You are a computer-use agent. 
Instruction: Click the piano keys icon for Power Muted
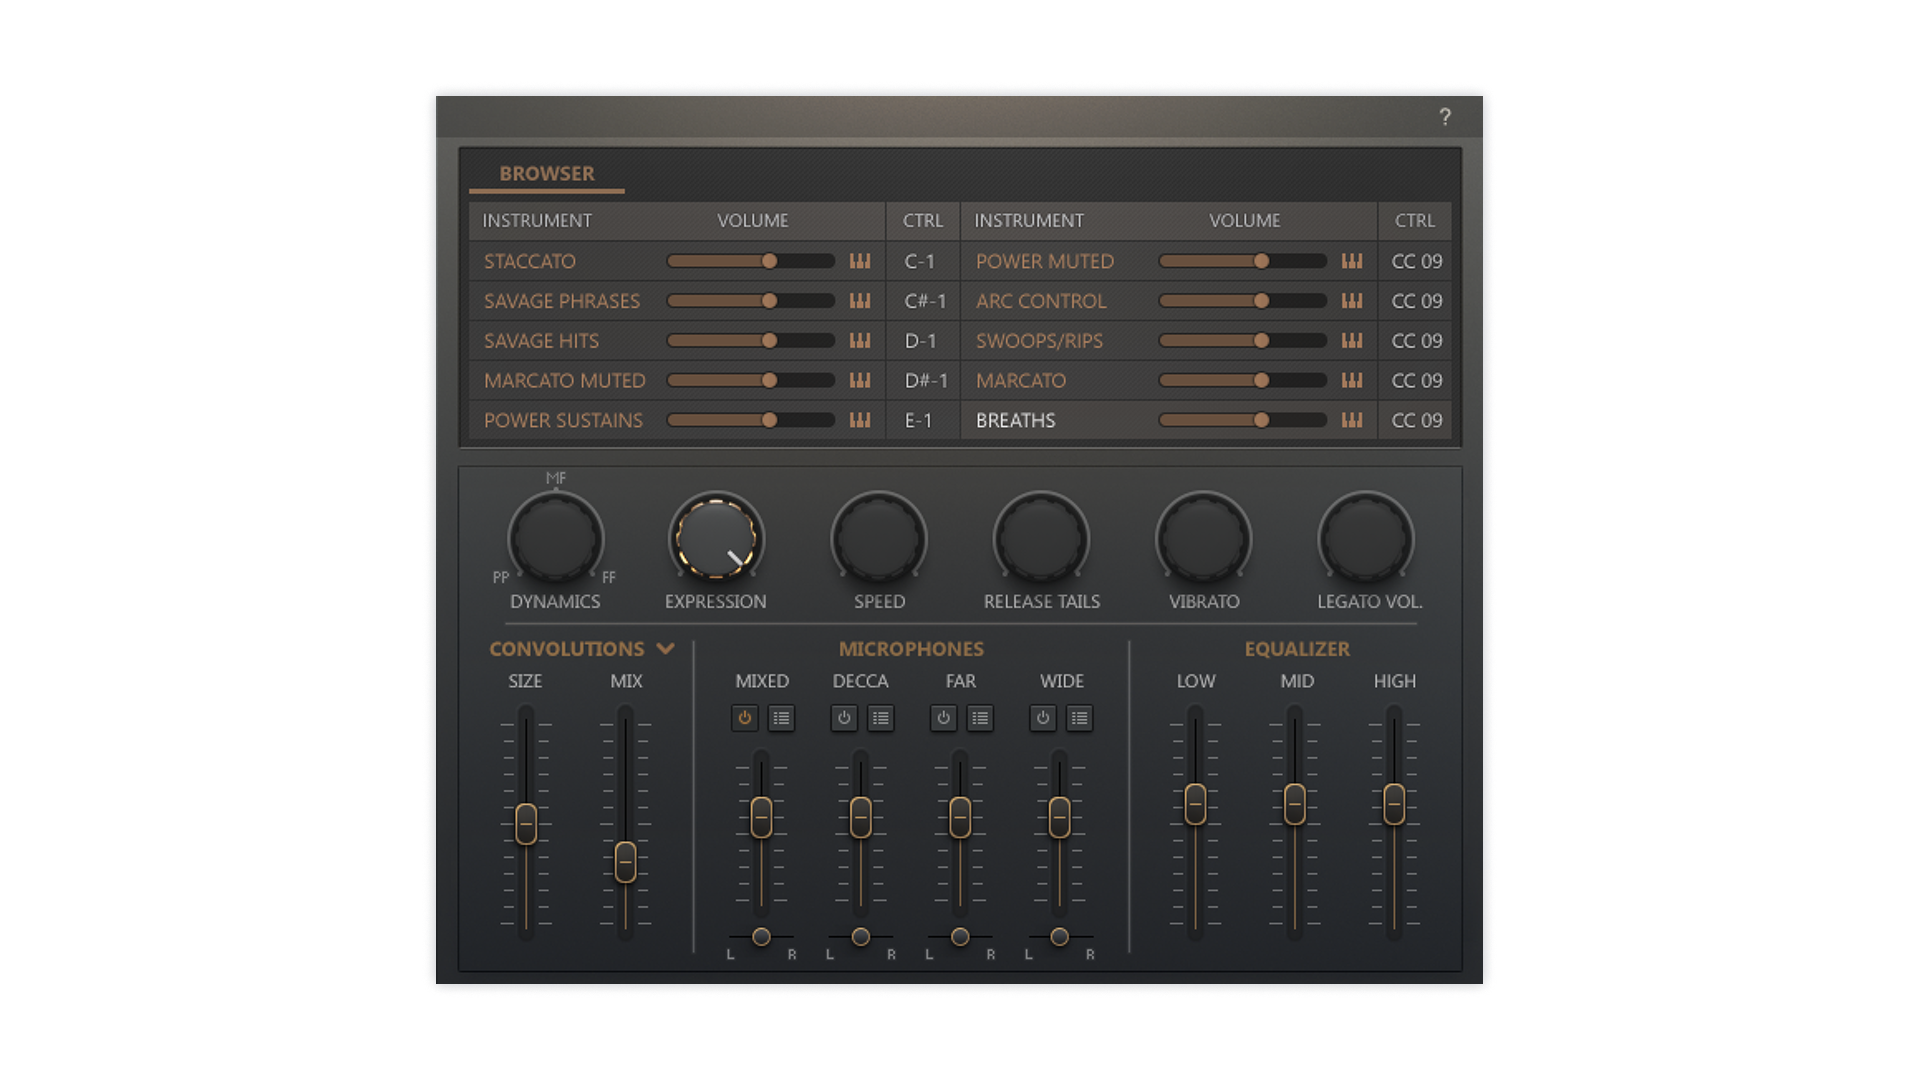pyautogui.click(x=1352, y=261)
